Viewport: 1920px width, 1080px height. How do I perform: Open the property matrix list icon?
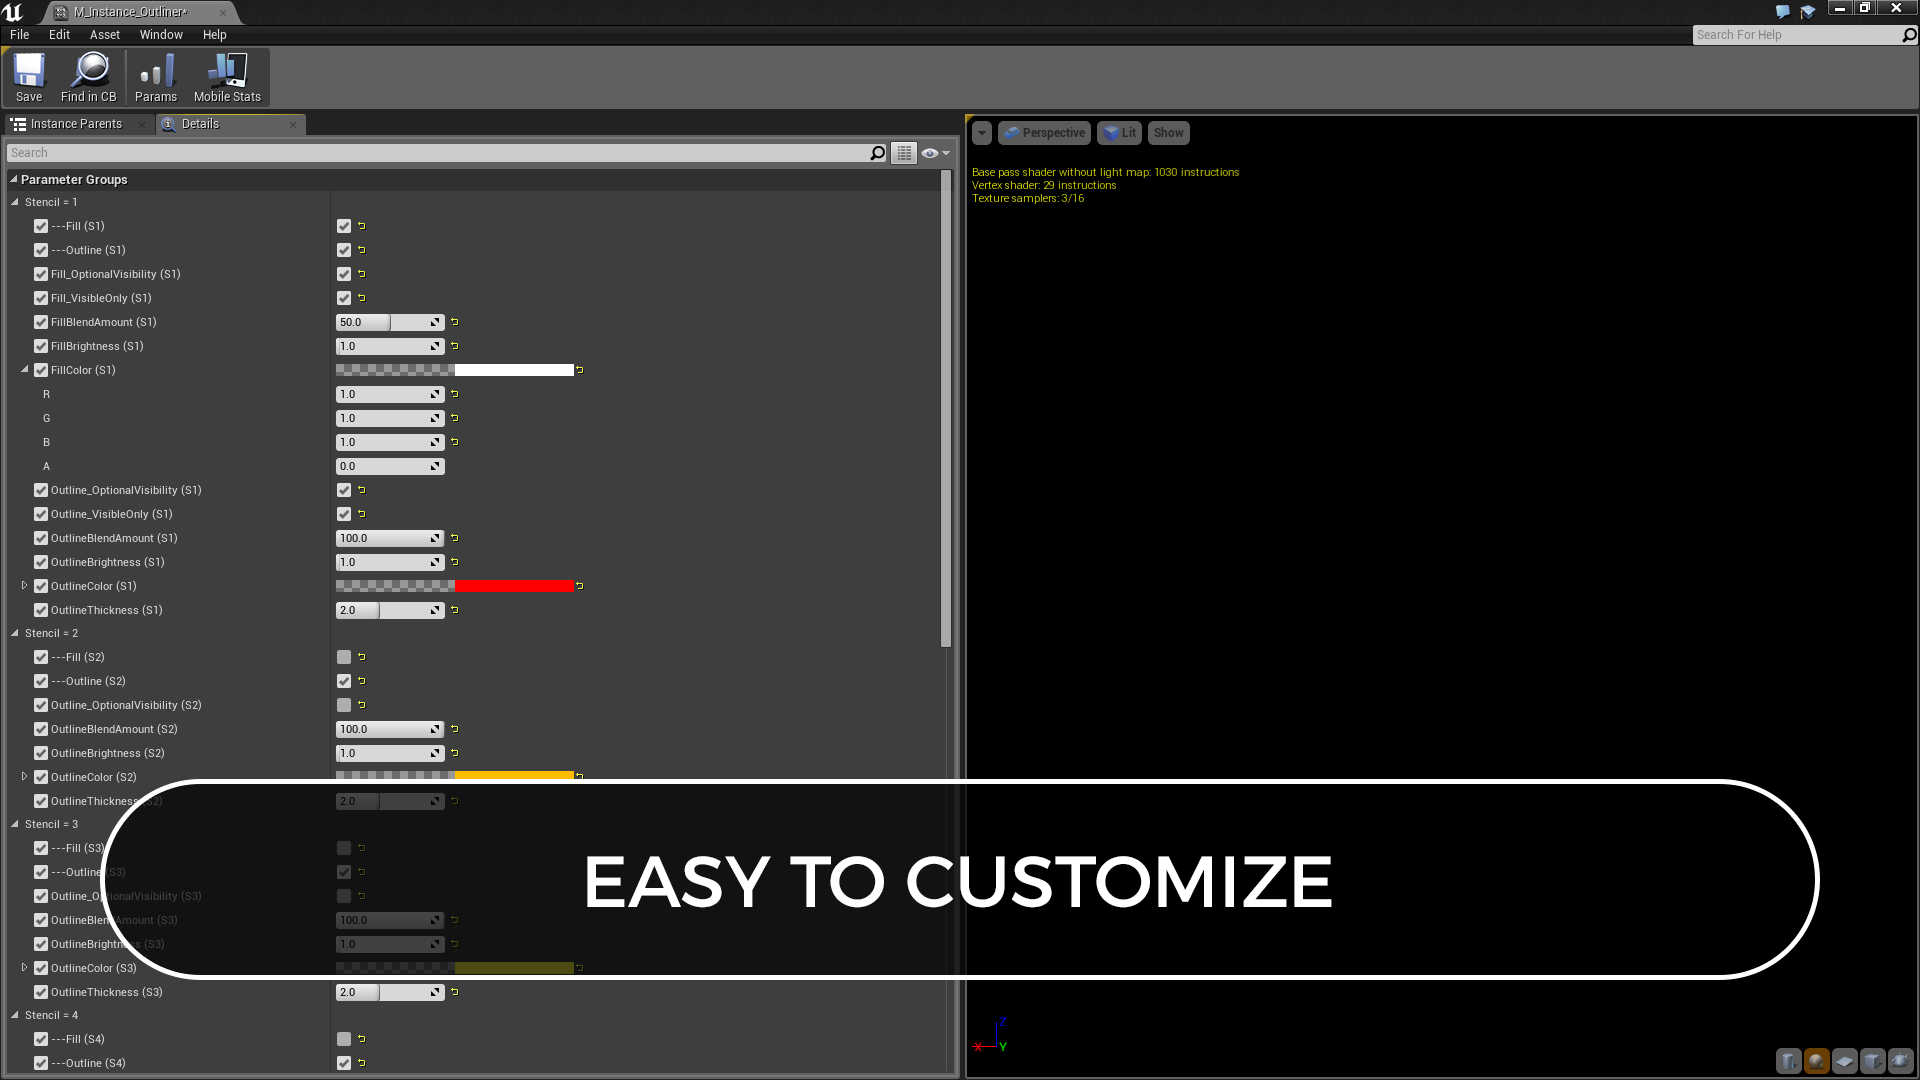pos(904,153)
